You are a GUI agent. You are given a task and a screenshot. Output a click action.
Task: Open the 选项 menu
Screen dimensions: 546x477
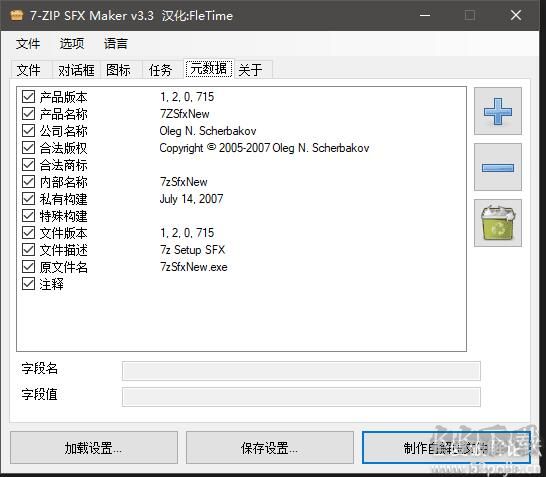(x=72, y=44)
